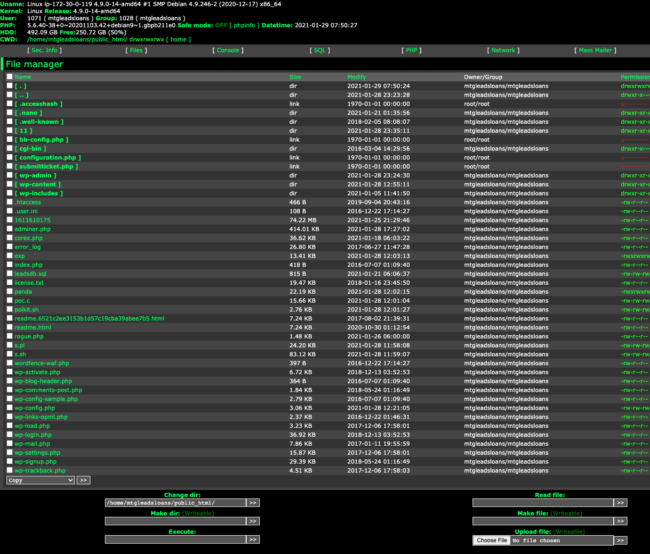The height and width of the screenshot is (554, 650).
Task: Open the submitticket.php link entry
Action: click(x=46, y=167)
